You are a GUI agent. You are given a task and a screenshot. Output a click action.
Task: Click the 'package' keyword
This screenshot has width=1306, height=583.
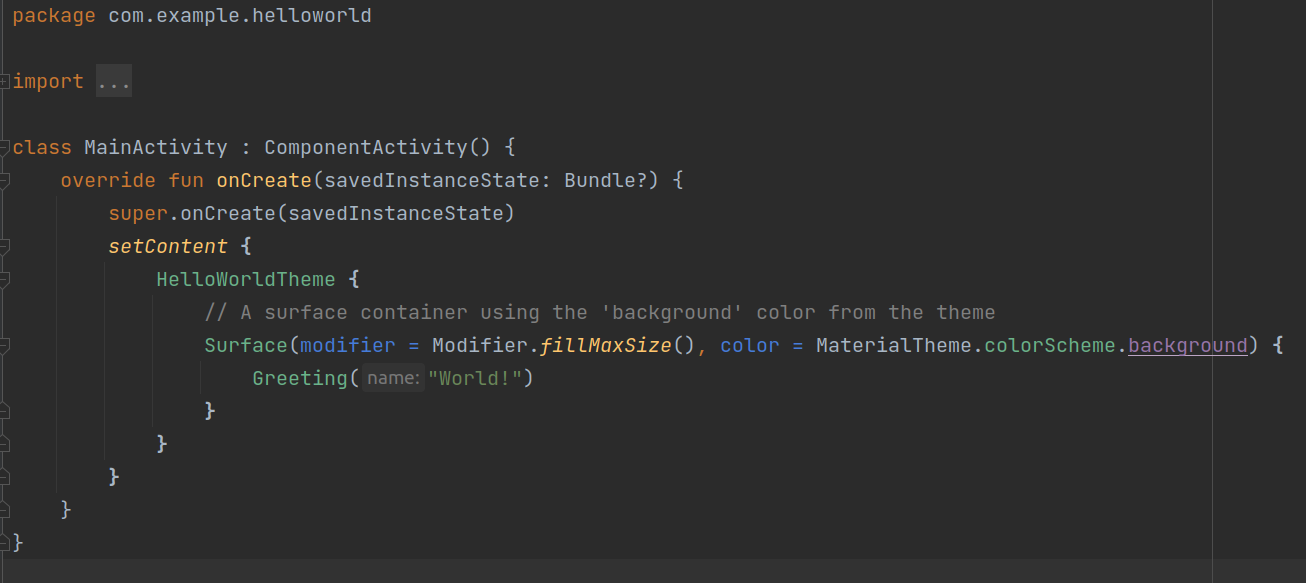coord(54,16)
